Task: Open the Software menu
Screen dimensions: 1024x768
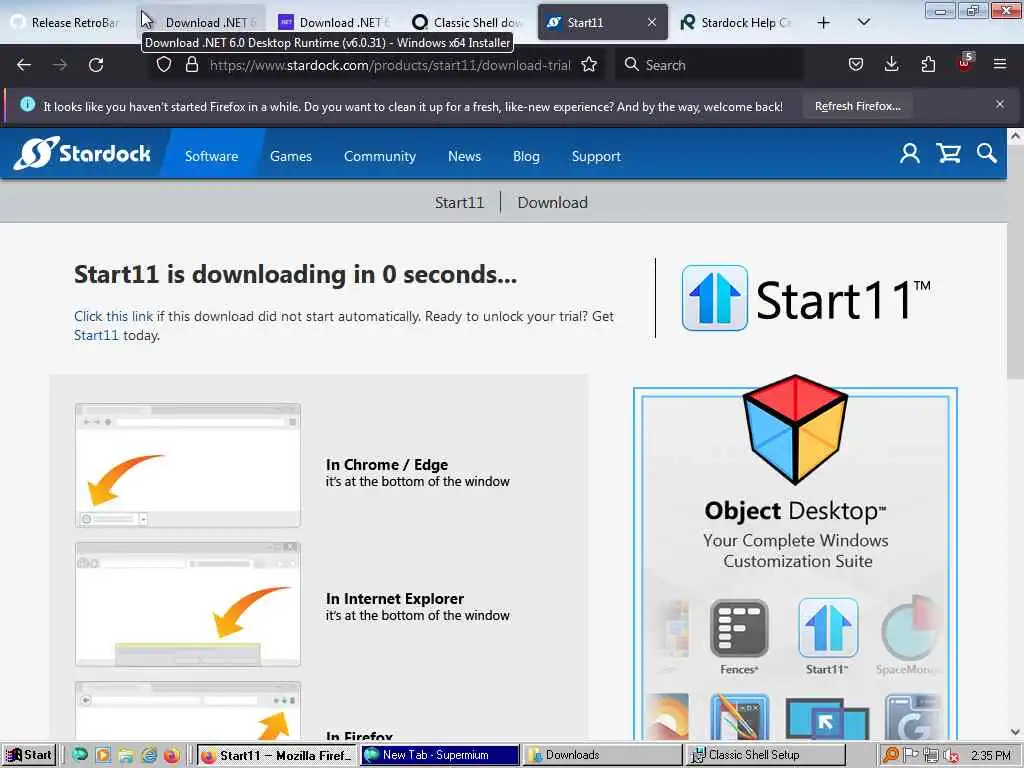Action: click(212, 156)
